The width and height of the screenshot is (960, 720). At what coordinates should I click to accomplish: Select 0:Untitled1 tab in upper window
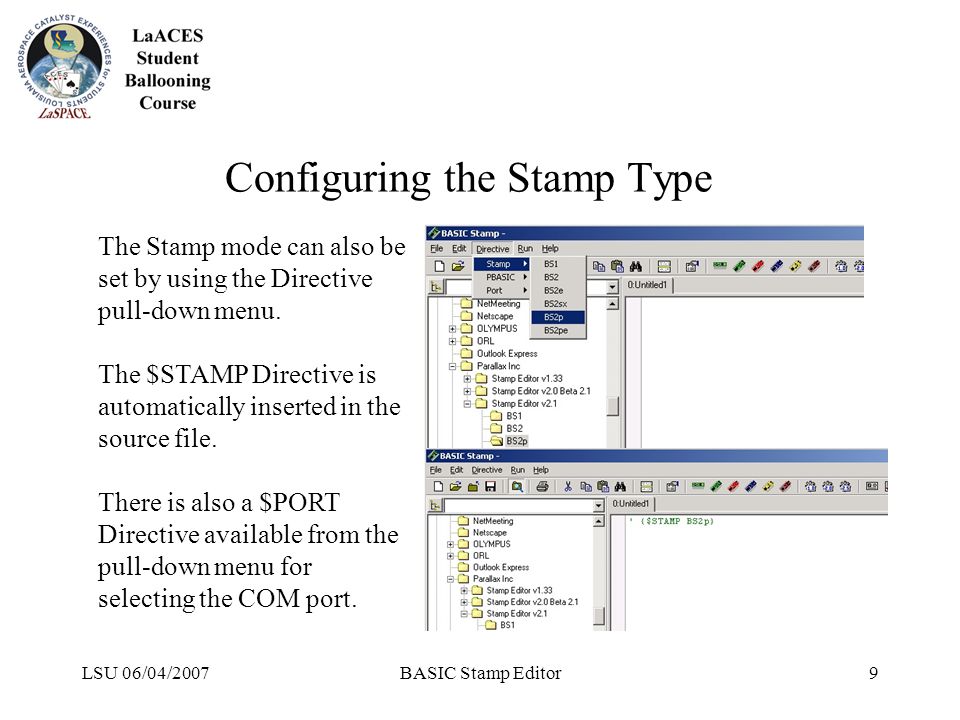[647, 285]
